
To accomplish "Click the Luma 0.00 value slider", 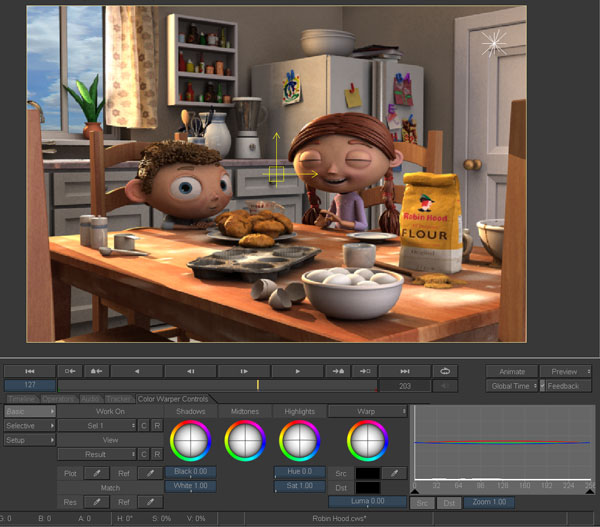I will point(367,501).
